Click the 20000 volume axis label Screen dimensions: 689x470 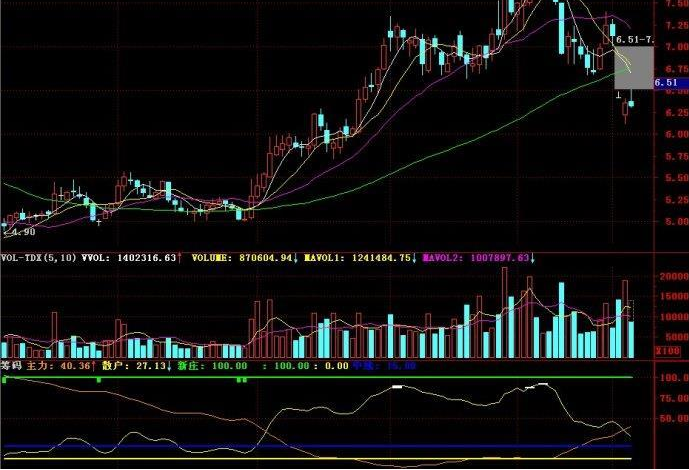[x=674, y=276]
